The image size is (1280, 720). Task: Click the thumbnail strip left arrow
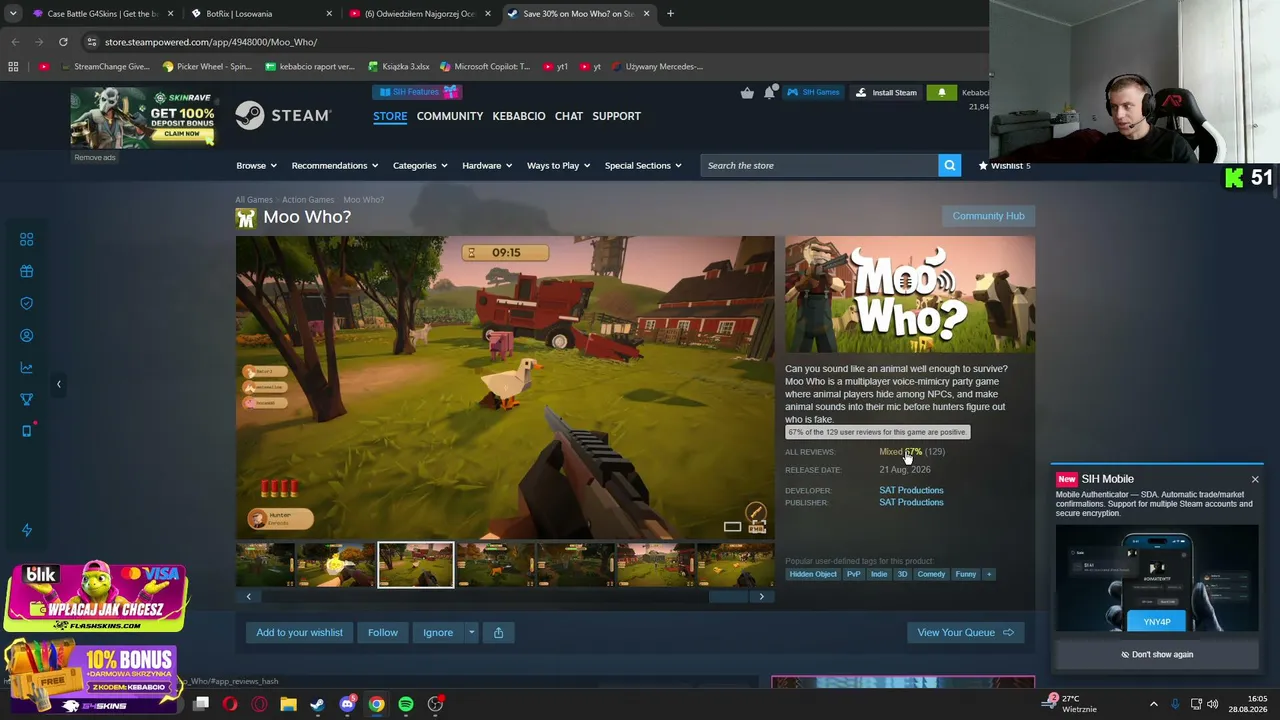coord(249,596)
